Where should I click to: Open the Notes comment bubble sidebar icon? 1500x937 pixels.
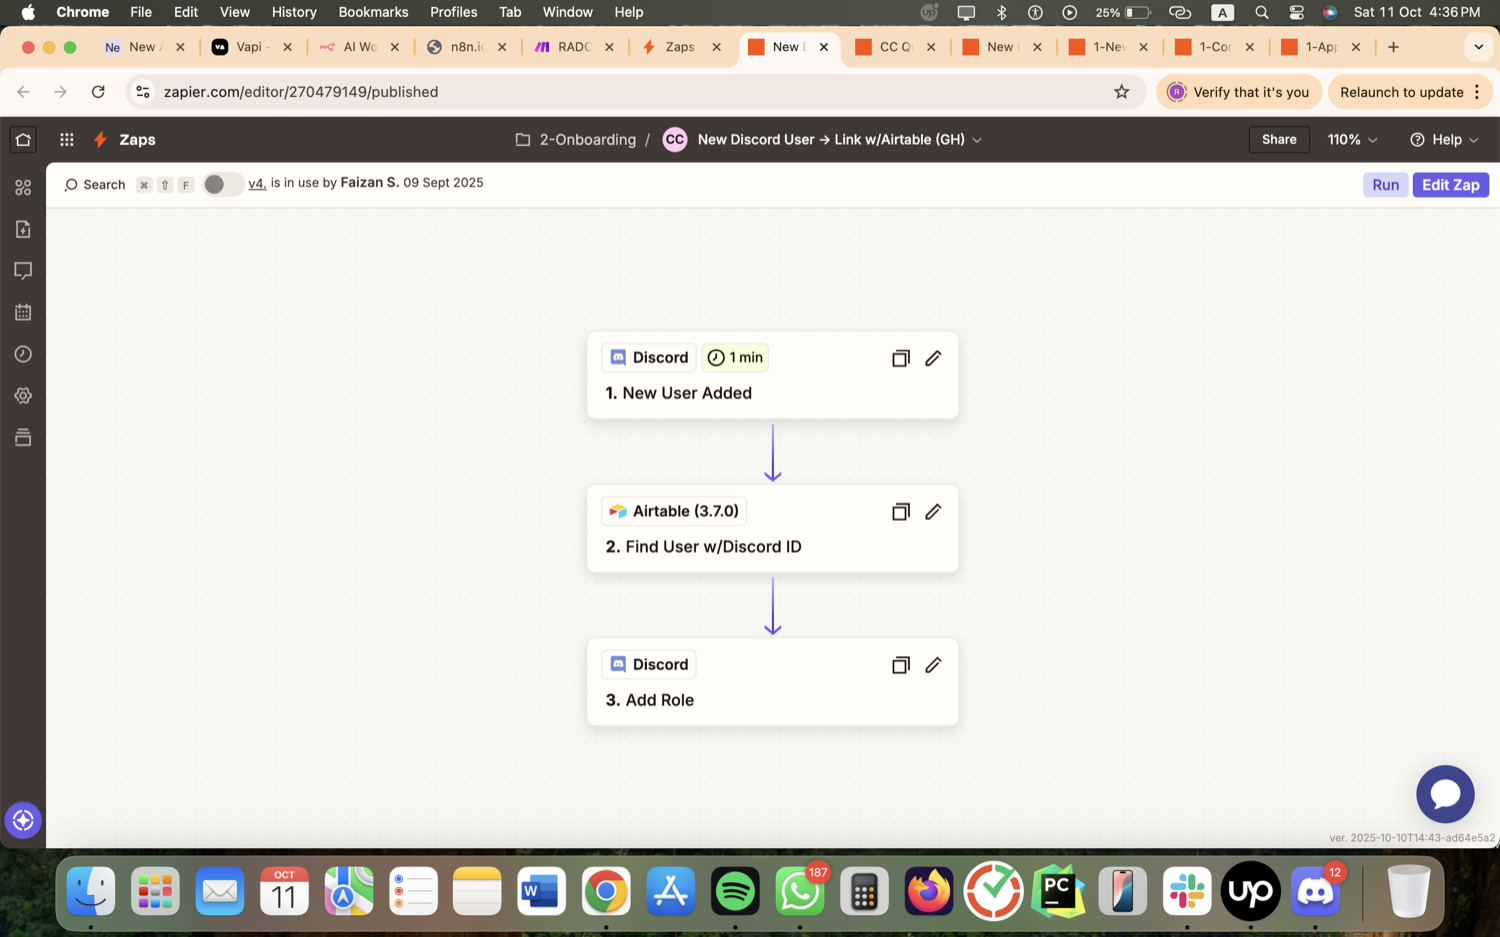[x=23, y=271]
